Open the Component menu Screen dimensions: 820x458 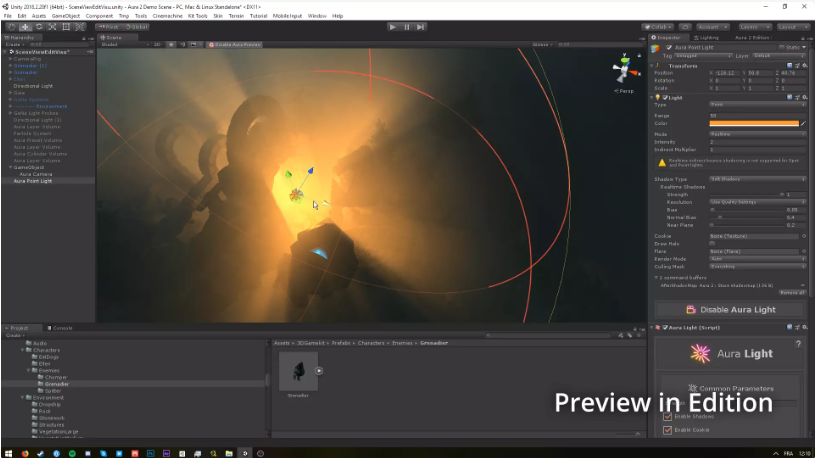(99, 16)
